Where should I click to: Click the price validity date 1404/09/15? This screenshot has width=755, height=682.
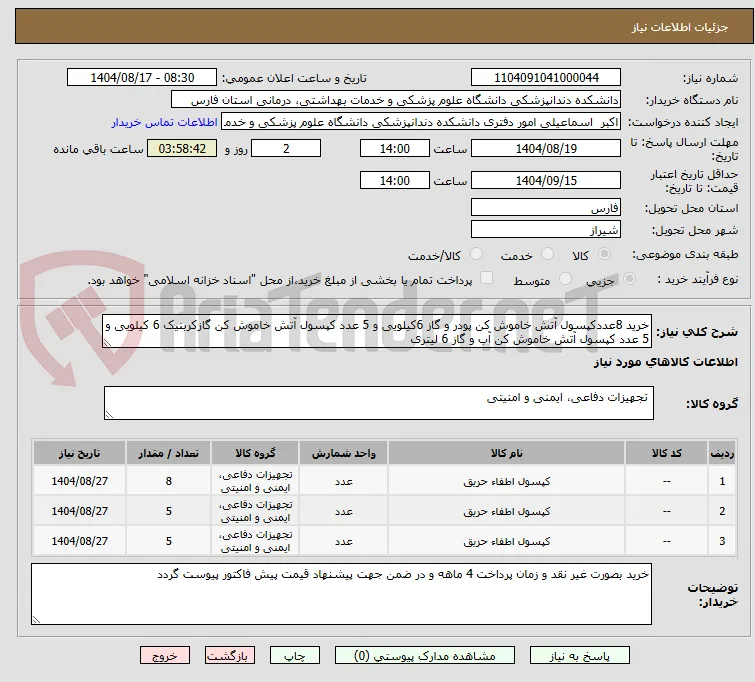[x=546, y=180]
